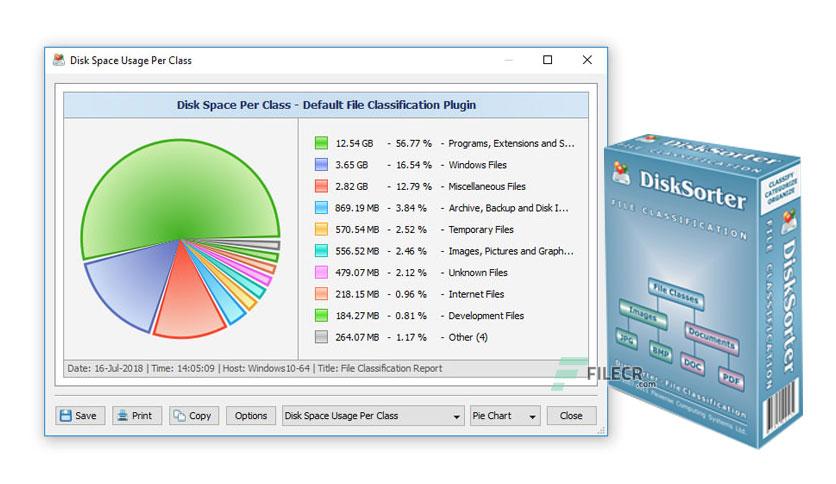Viewport: 836px width, 484px height.
Task: Click the blue Windows Files legend swatch
Action: [321, 164]
